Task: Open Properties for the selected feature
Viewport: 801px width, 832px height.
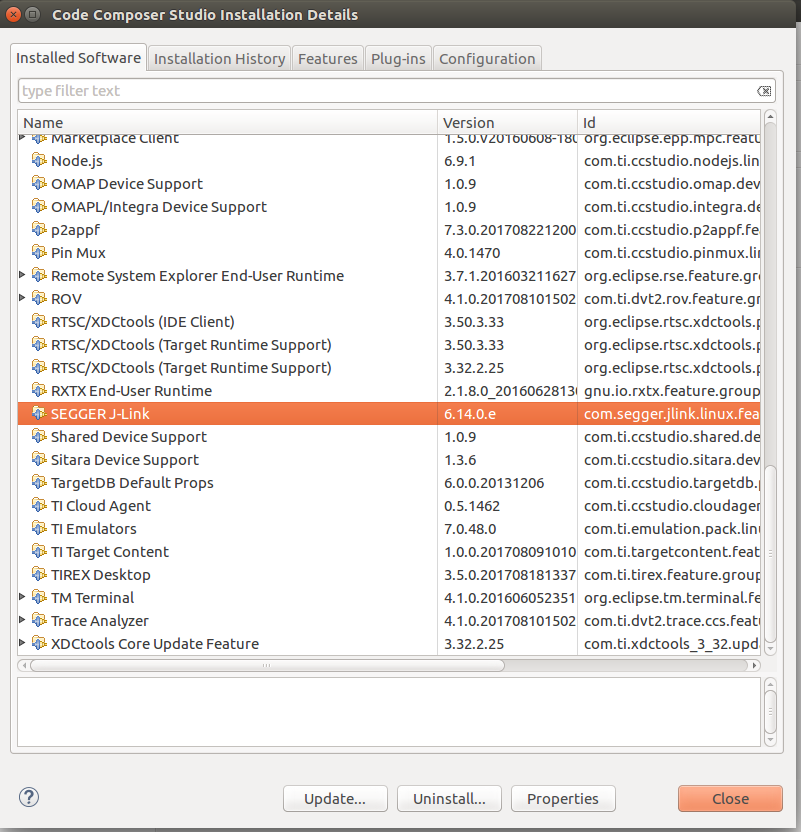Action: (563, 799)
